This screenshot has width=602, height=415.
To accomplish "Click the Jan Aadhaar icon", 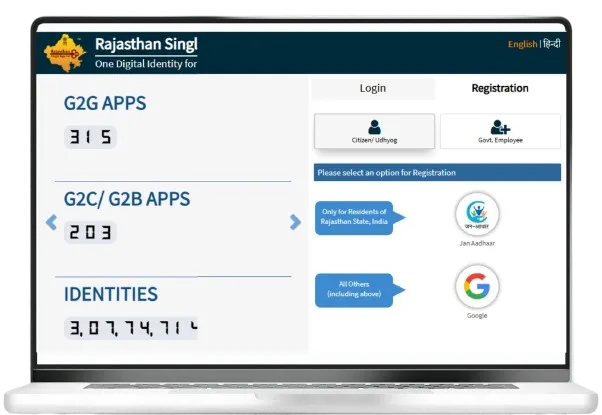I will click(477, 214).
